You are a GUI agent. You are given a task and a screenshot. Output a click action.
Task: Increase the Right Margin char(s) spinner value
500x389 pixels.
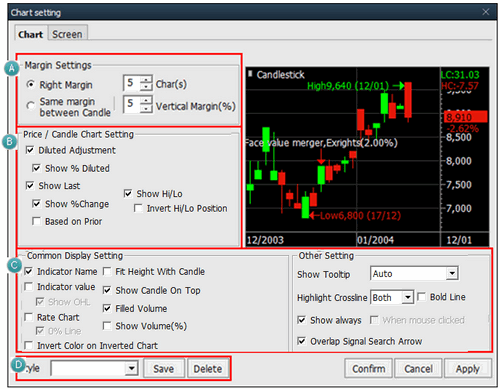pos(146,80)
